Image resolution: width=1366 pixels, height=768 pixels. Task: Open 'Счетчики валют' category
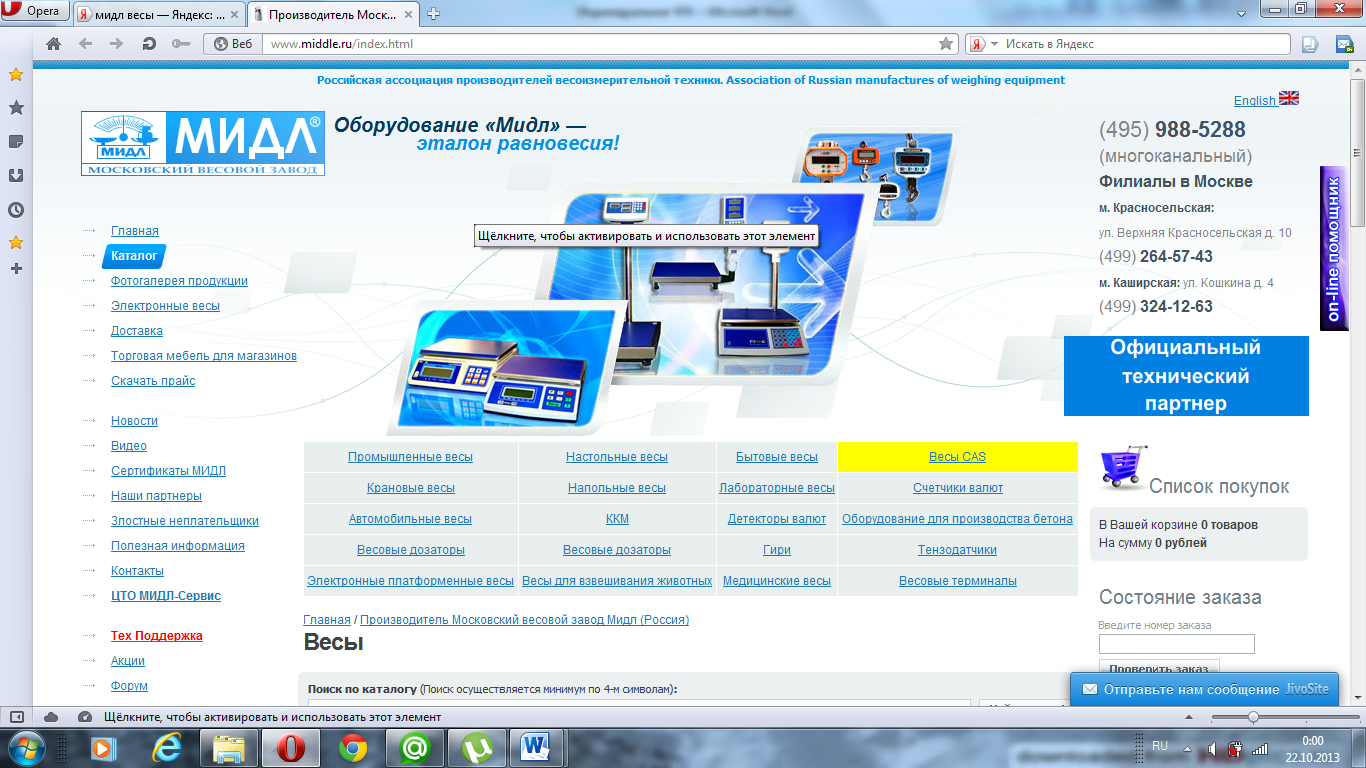(958, 488)
